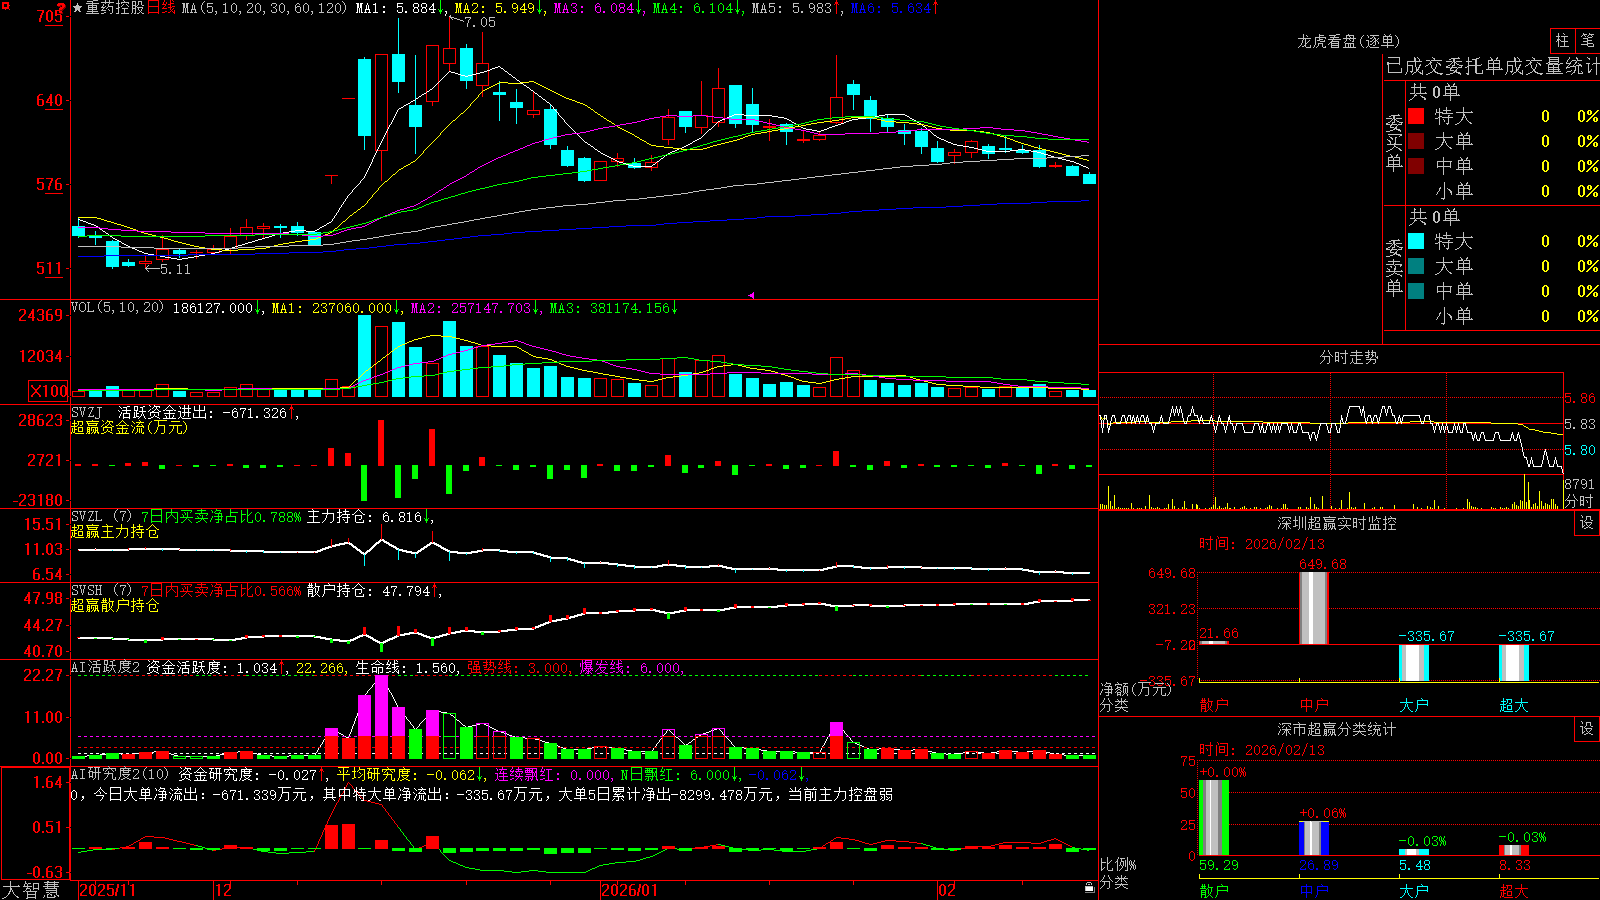Screen dimensions: 1600x900
Task: Click the teal 大单 sell order swatch
Action: (1416, 266)
